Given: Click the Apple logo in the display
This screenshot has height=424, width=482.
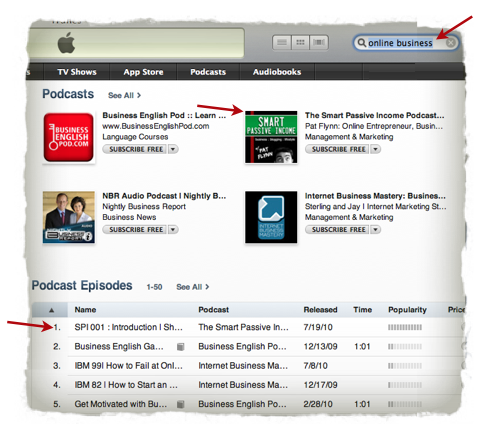Looking at the screenshot, I should (66, 43).
